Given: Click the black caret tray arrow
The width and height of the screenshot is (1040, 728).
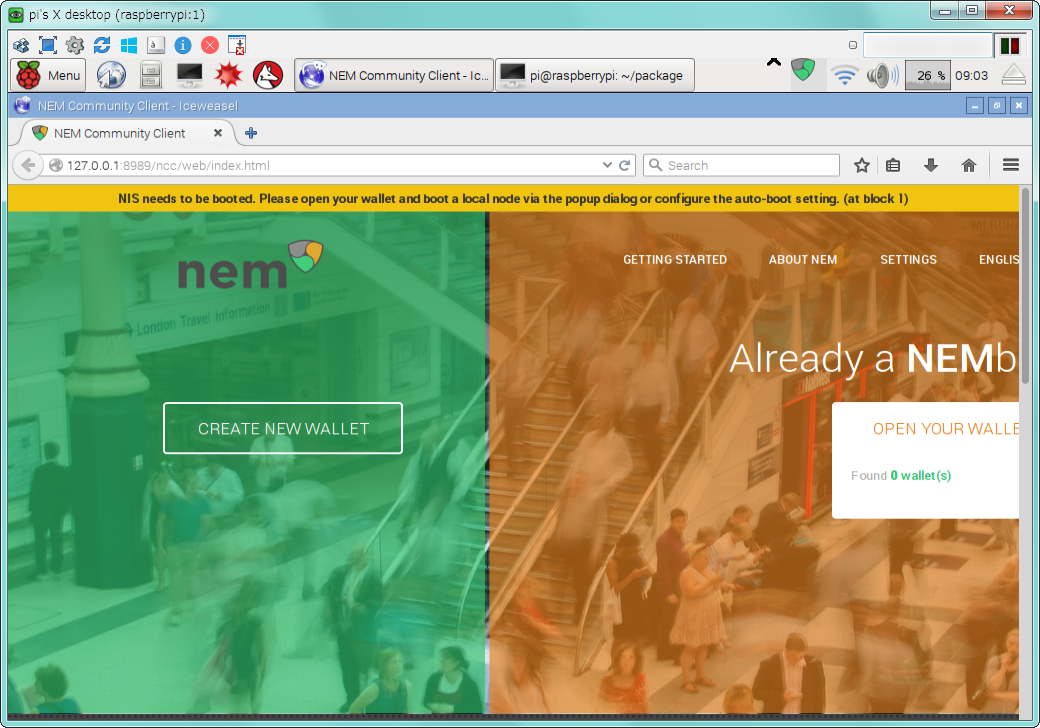Looking at the screenshot, I should click(x=773, y=62).
